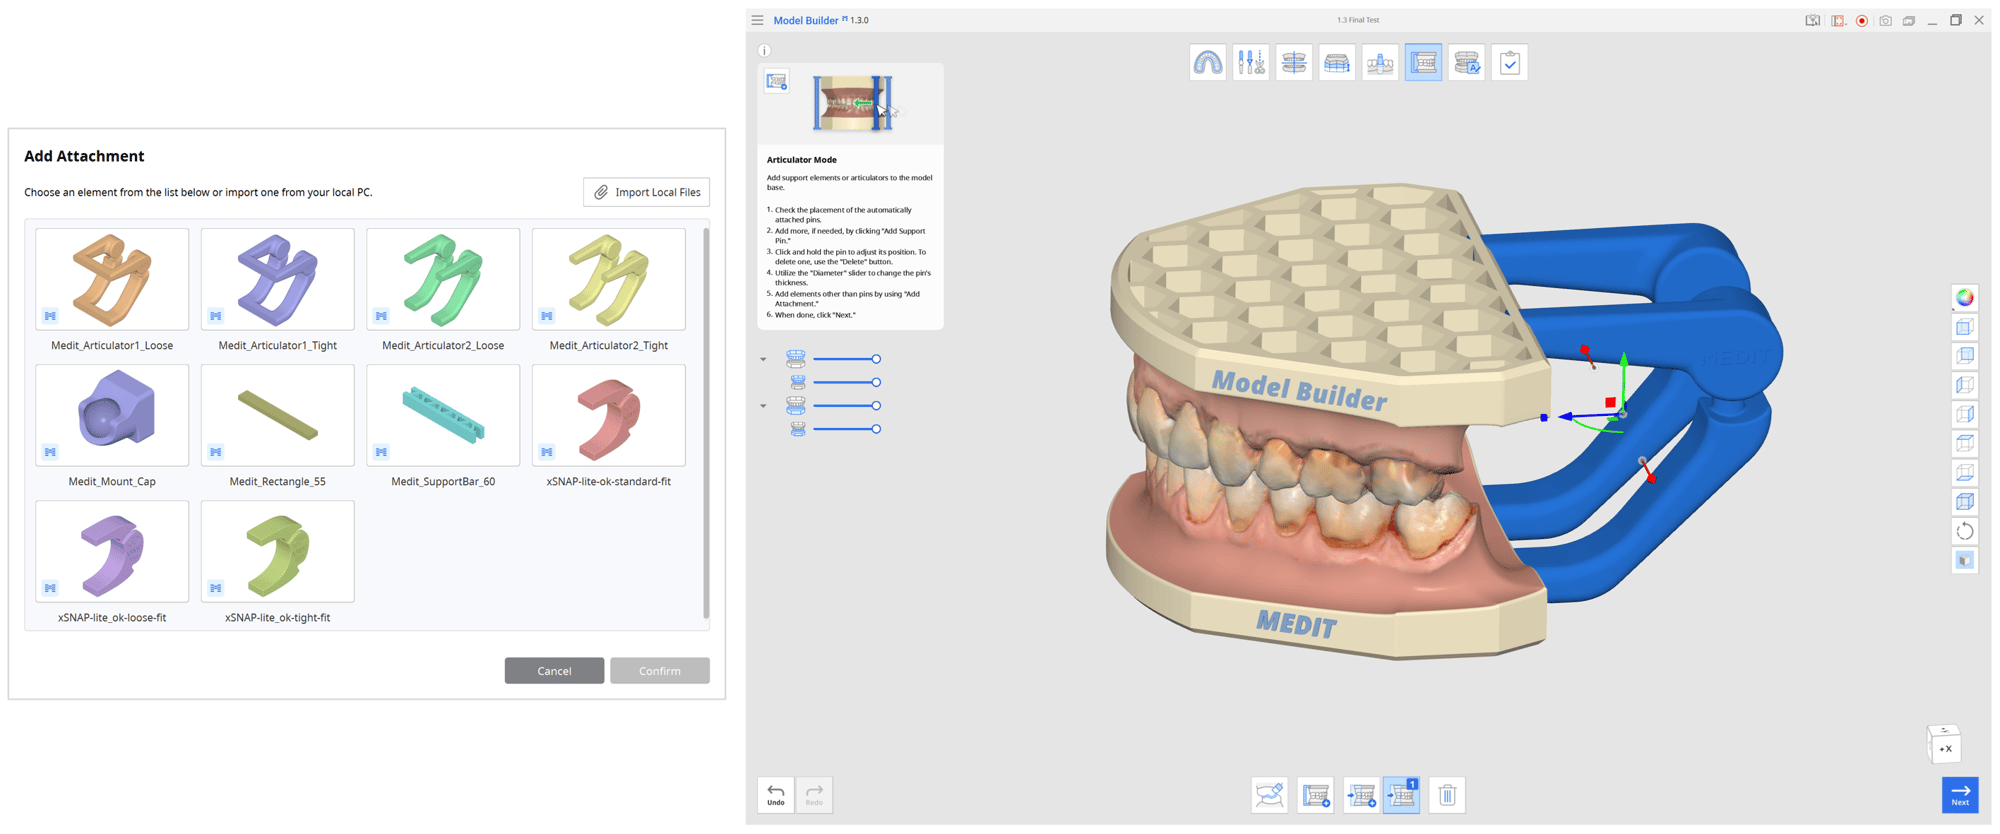Proceed with the blue Next button
The width and height of the screenshot is (2000, 834).
click(x=1959, y=795)
